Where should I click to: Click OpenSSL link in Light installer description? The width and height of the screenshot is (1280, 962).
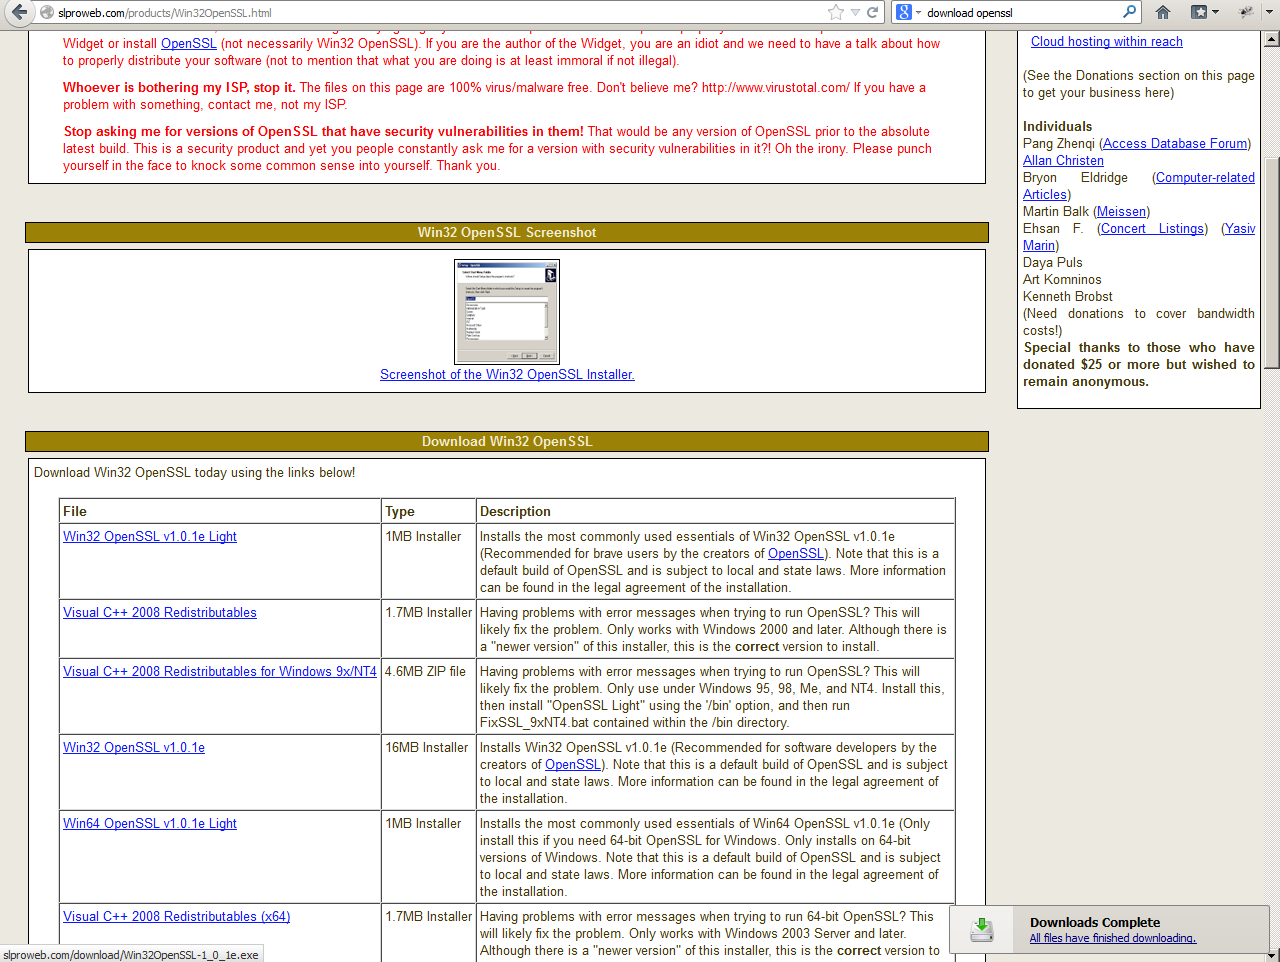(x=796, y=553)
